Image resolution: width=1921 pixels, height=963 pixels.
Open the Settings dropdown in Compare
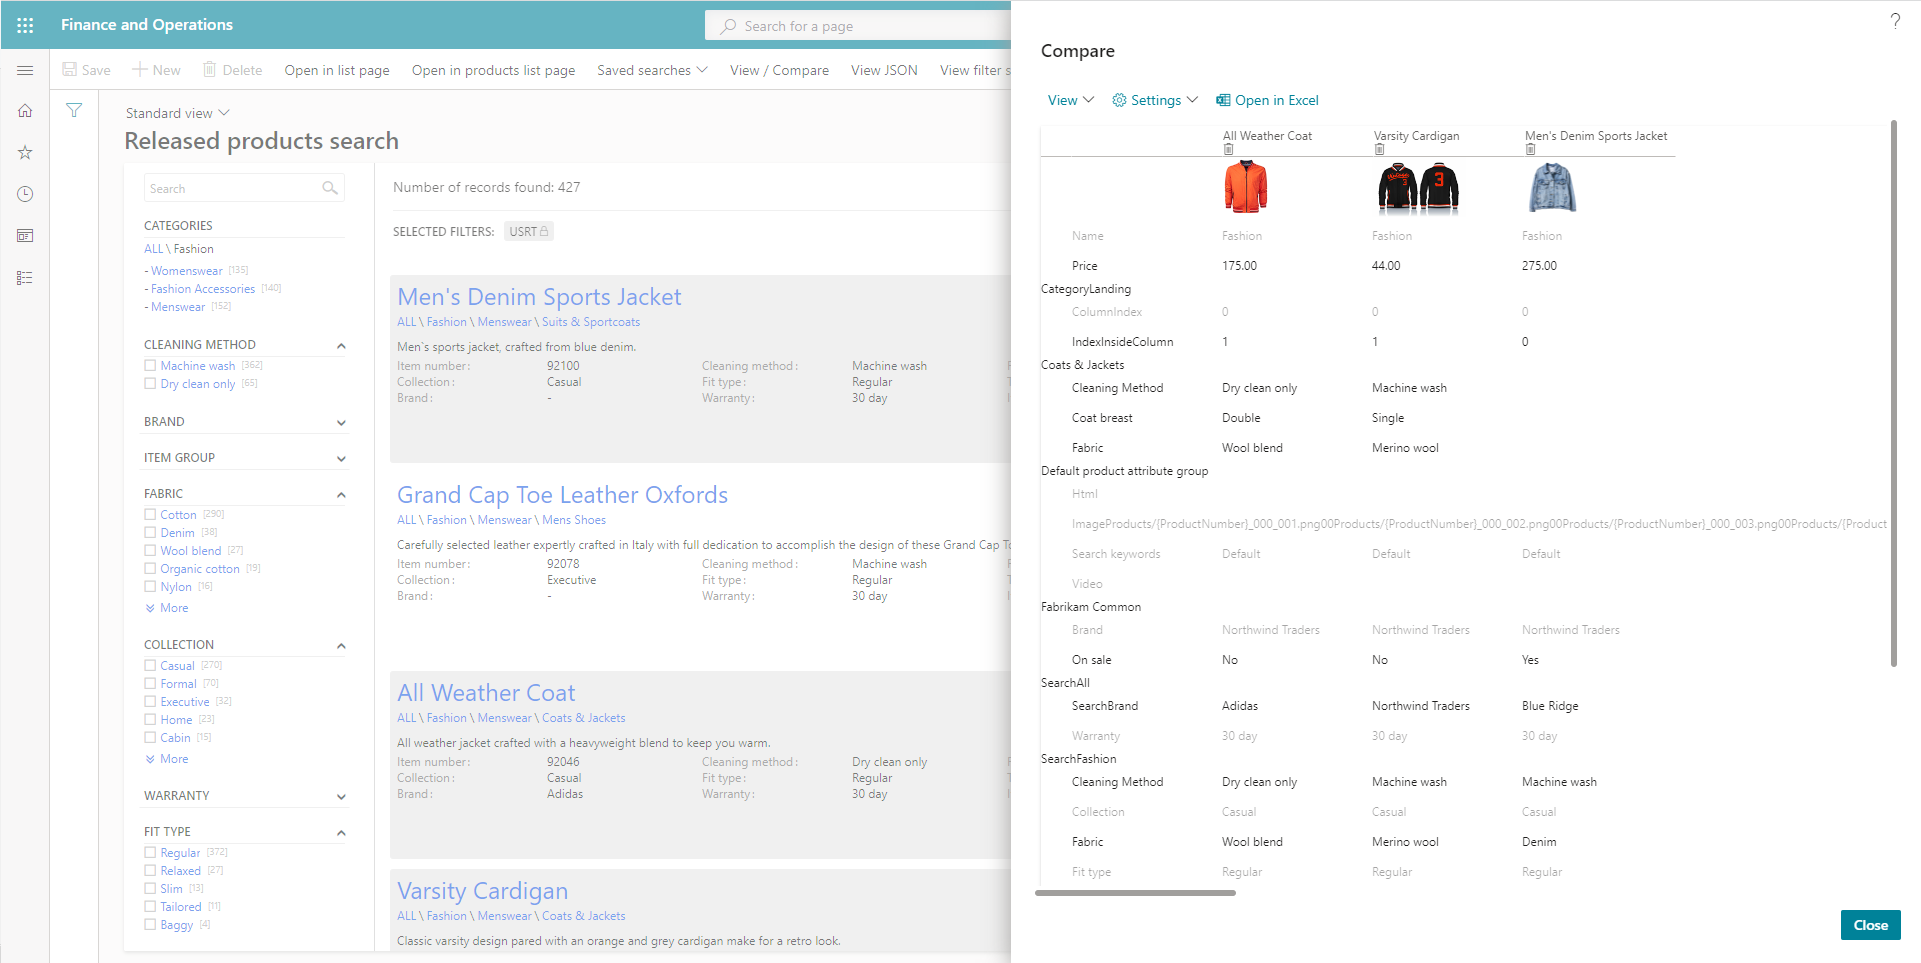click(1155, 100)
